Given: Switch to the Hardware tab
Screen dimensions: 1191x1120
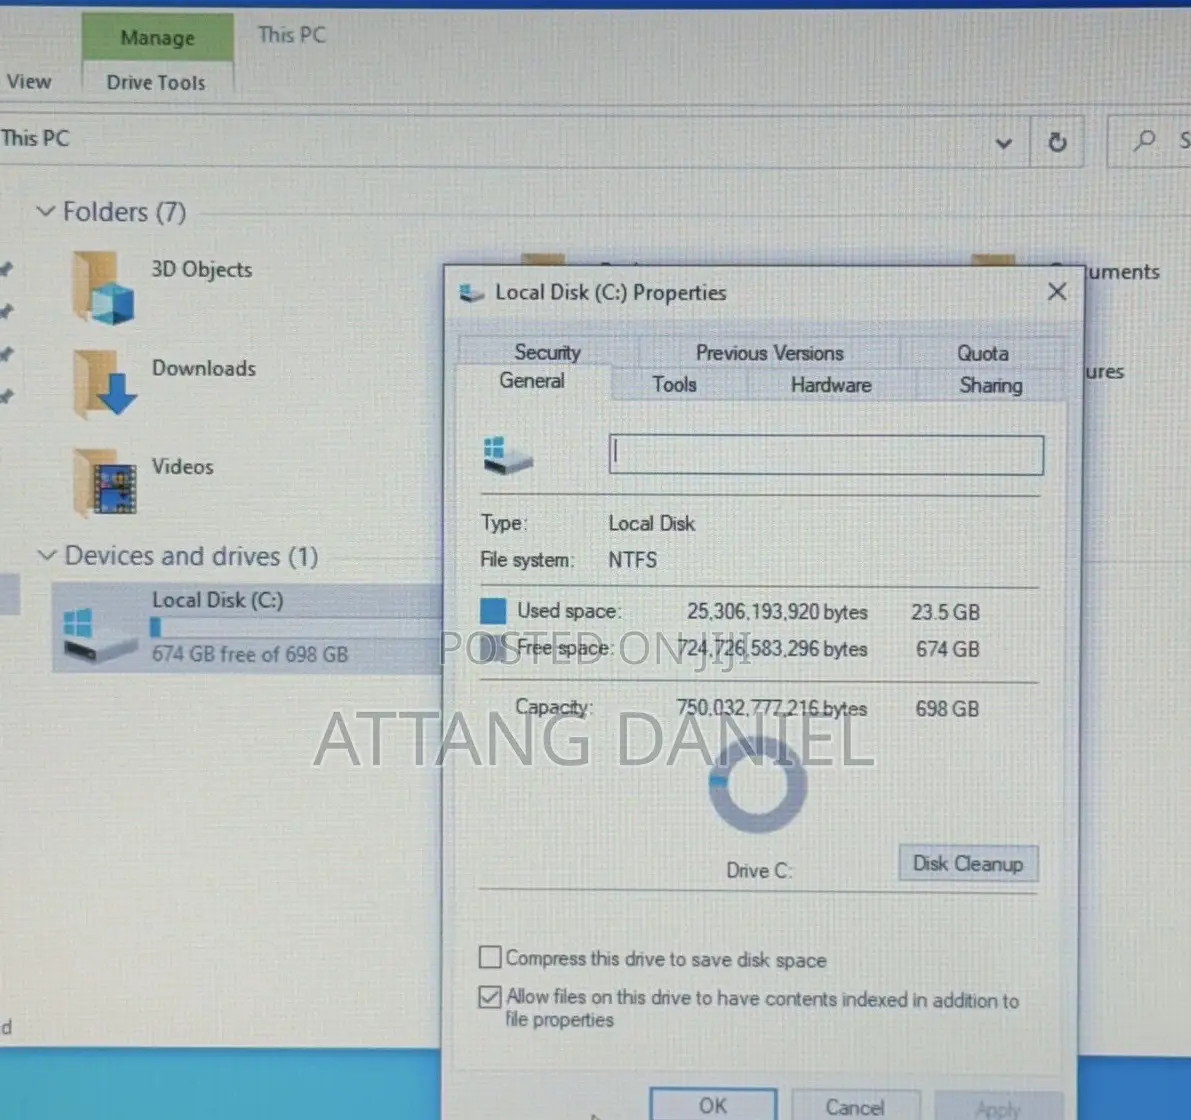Looking at the screenshot, I should tap(831, 385).
